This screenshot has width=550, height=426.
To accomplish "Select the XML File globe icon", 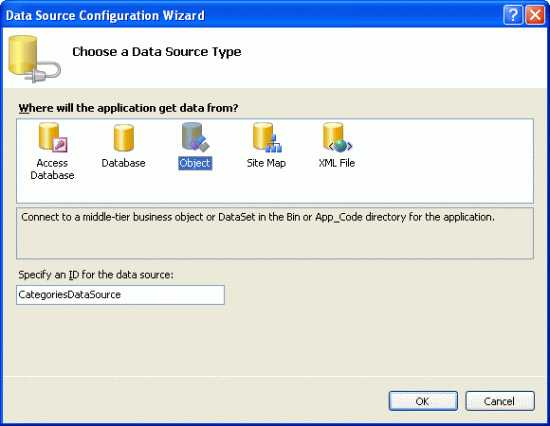I will coord(337,137).
